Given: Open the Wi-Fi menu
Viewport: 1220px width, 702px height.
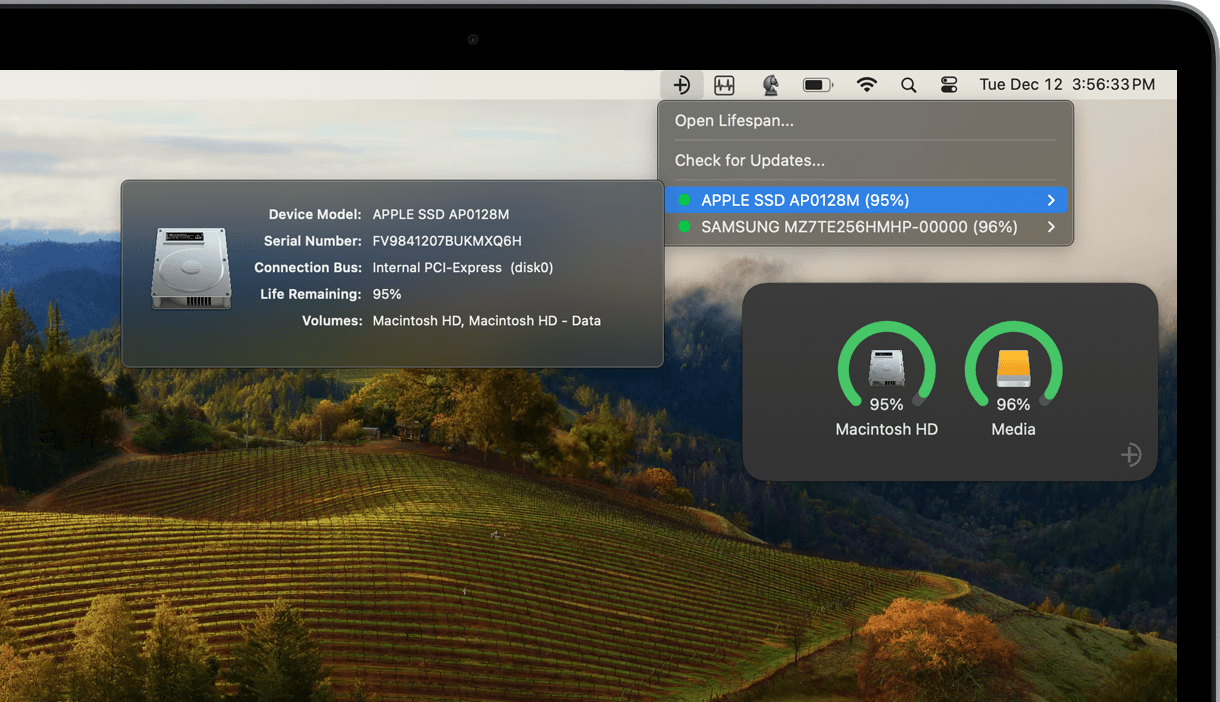Looking at the screenshot, I should click(867, 85).
